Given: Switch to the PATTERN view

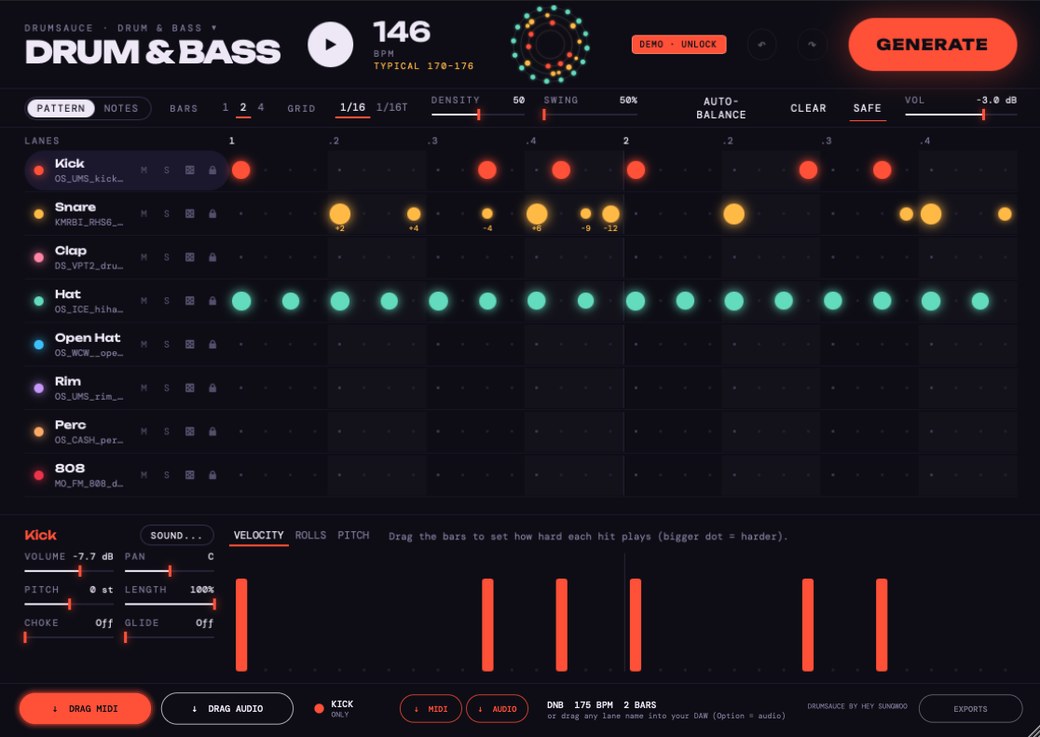Looking at the screenshot, I should click(60, 108).
